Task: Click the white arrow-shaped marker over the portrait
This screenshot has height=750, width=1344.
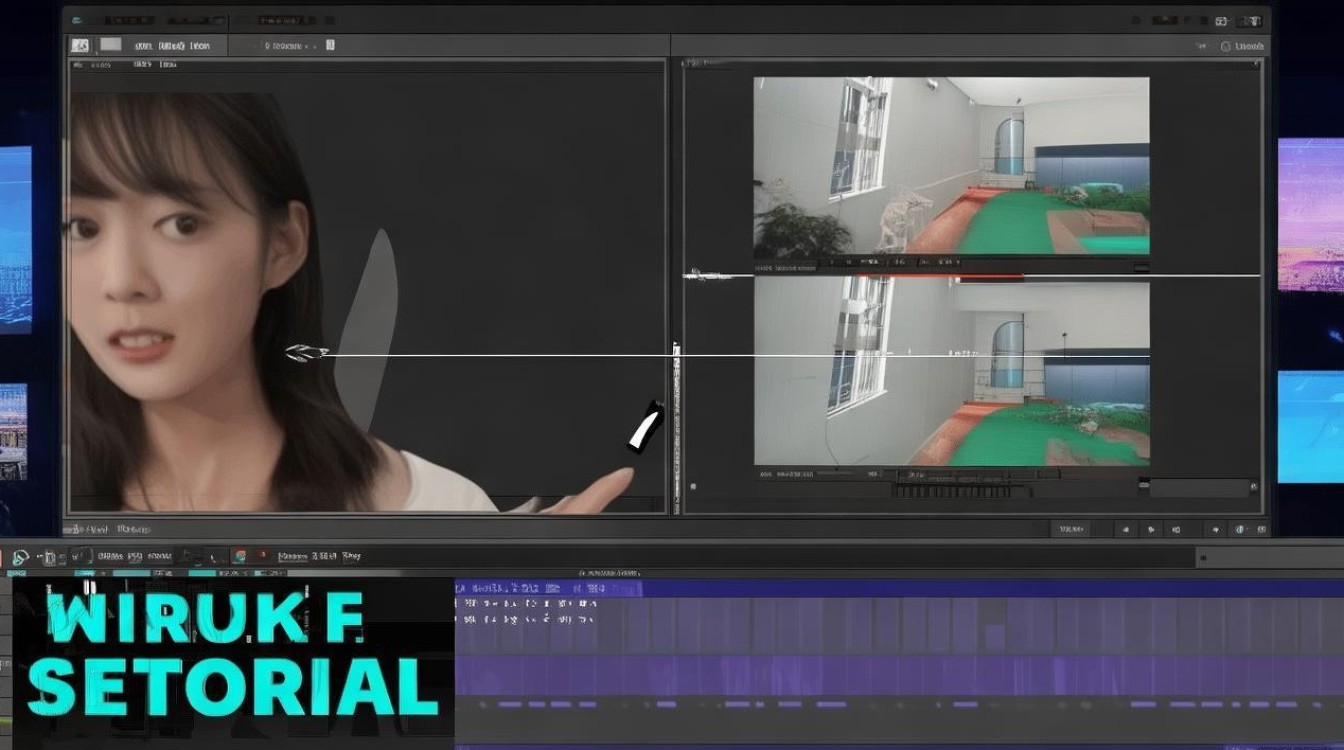Action: click(308, 353)
